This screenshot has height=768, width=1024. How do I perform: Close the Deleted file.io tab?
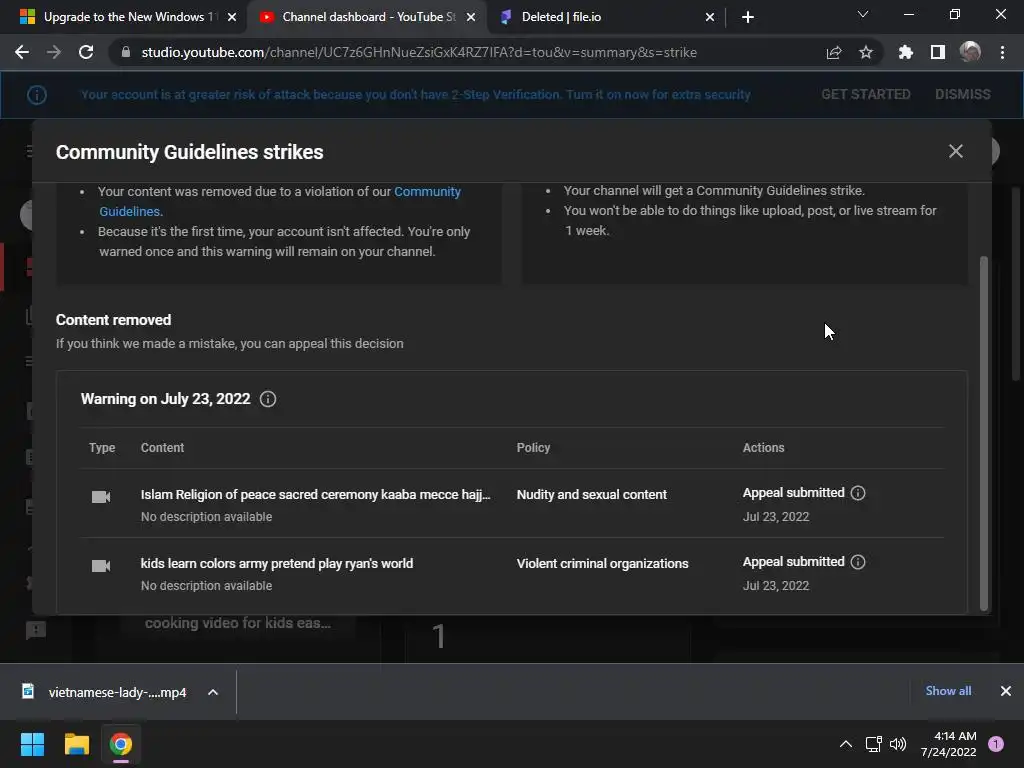(710, 17)
